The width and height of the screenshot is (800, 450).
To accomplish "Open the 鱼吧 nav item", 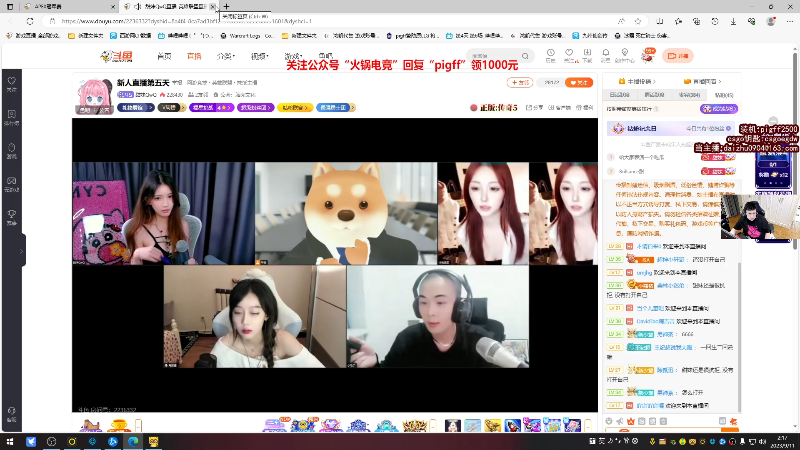I will click(325, 56).
